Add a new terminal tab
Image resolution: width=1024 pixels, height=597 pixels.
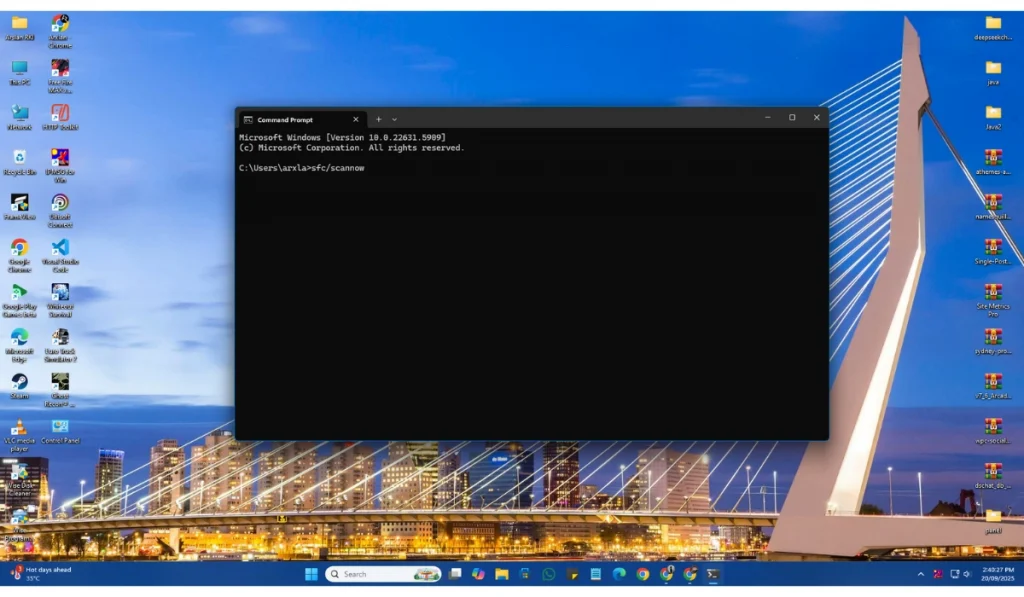coord(378,119)
